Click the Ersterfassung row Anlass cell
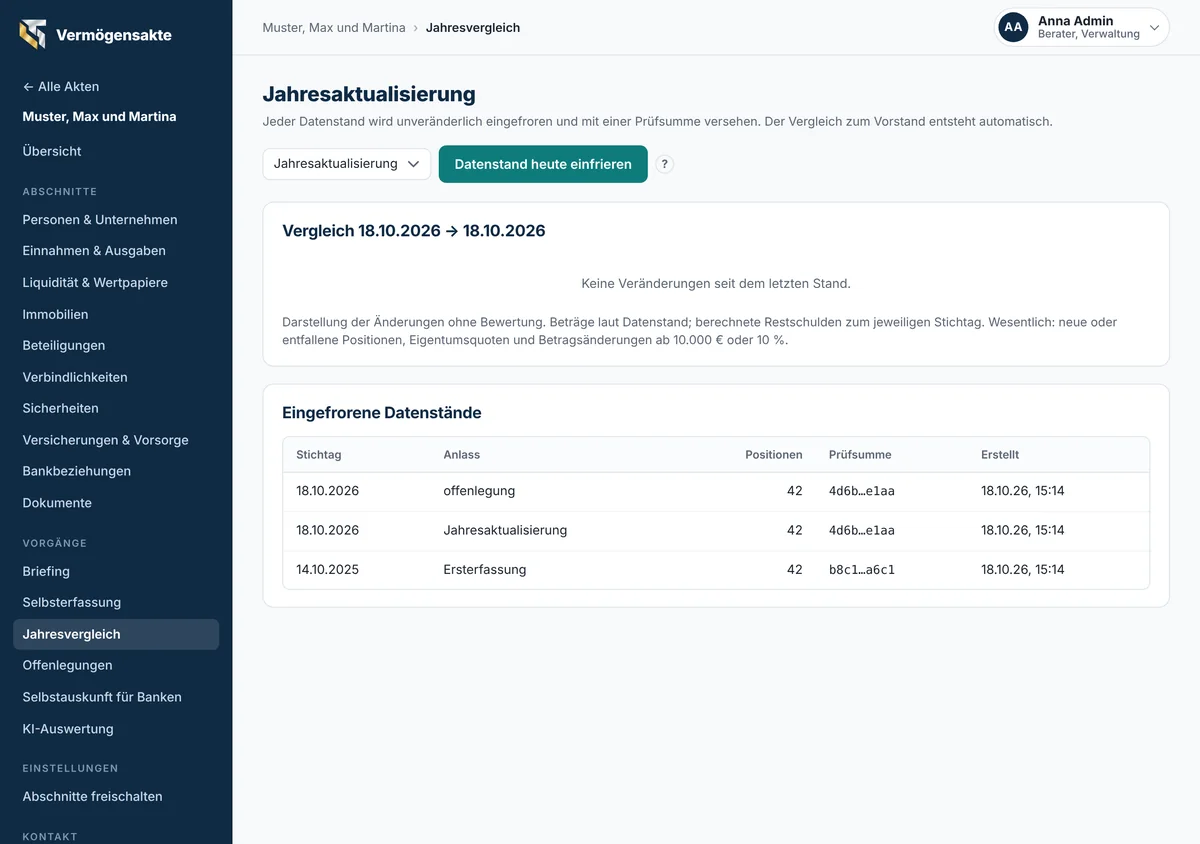The height and width of the screenshot is (844, 1200). 485,569
